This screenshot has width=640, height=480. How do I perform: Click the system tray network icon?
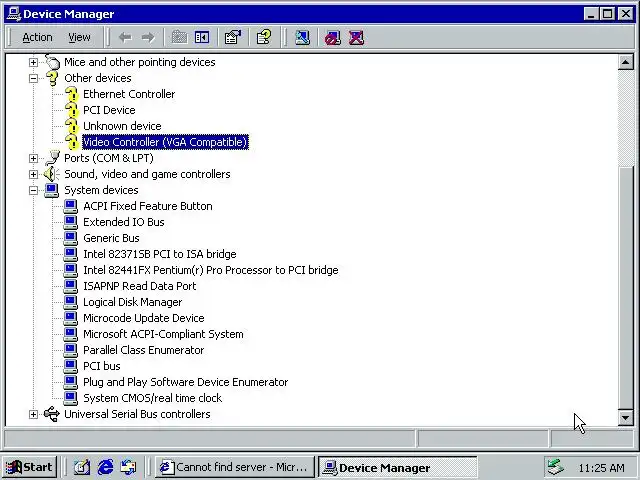556,467
